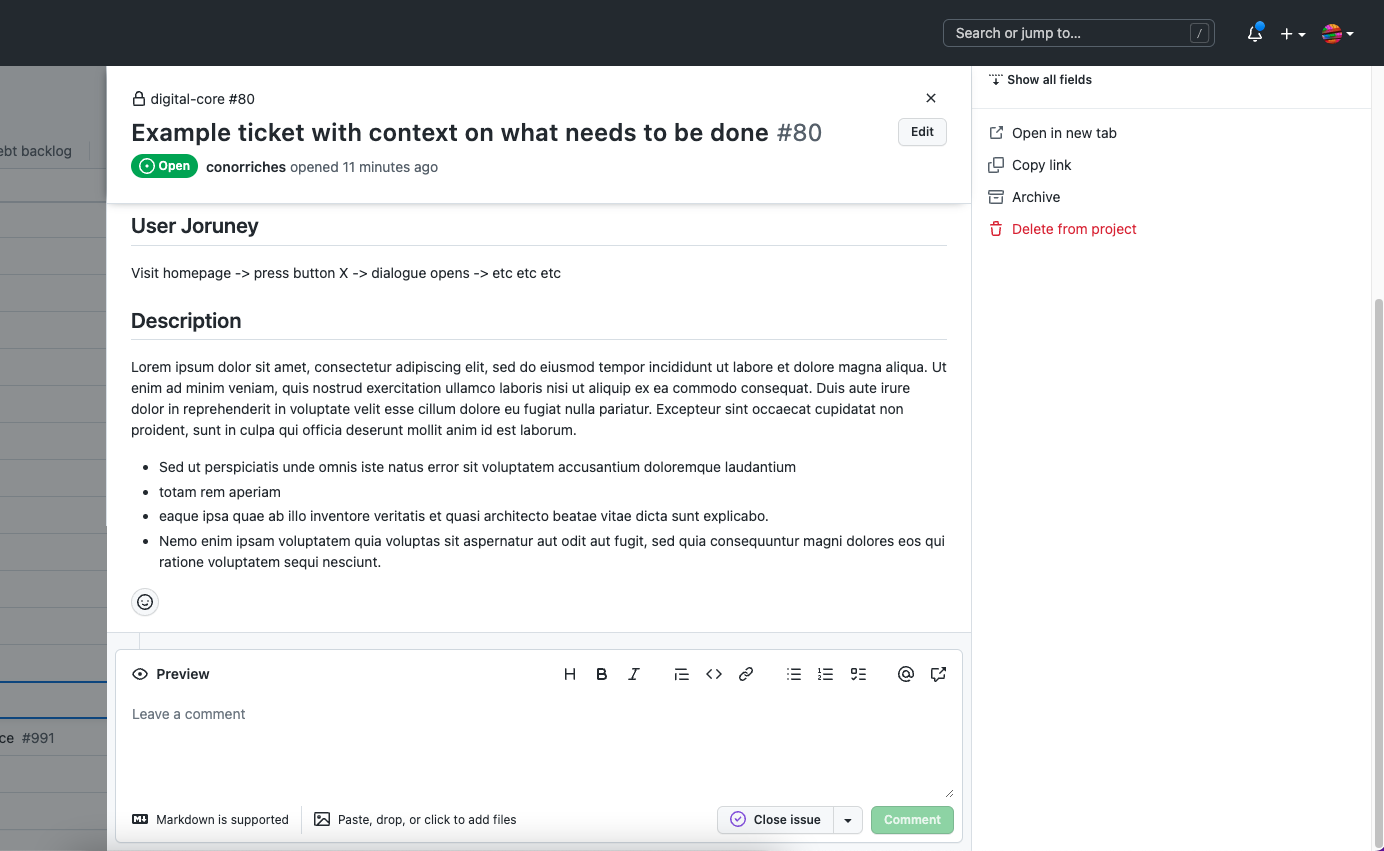
Task: Open the user avatar menu
Action: point(1337,34)
